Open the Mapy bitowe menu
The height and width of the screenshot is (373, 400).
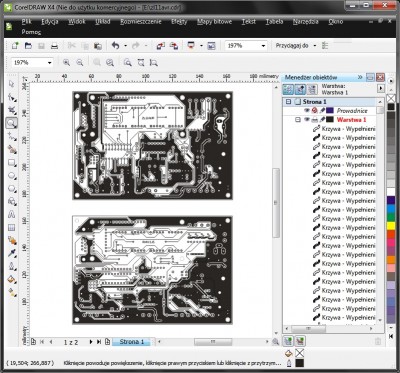214,22
